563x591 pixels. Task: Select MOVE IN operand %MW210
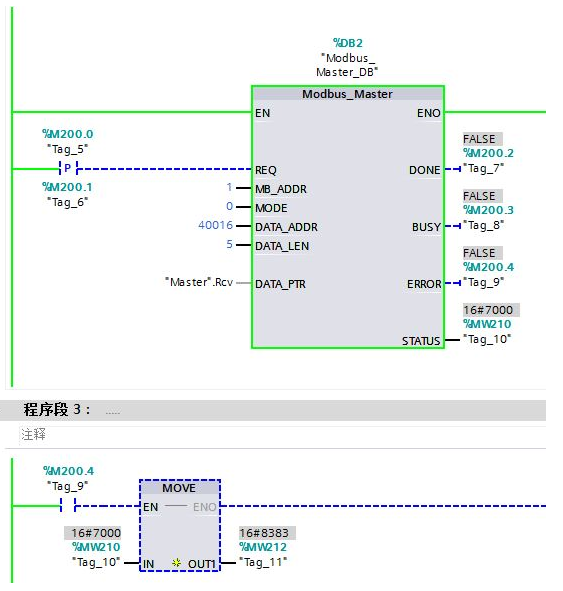pyautogui.click(x=96, y=547)
